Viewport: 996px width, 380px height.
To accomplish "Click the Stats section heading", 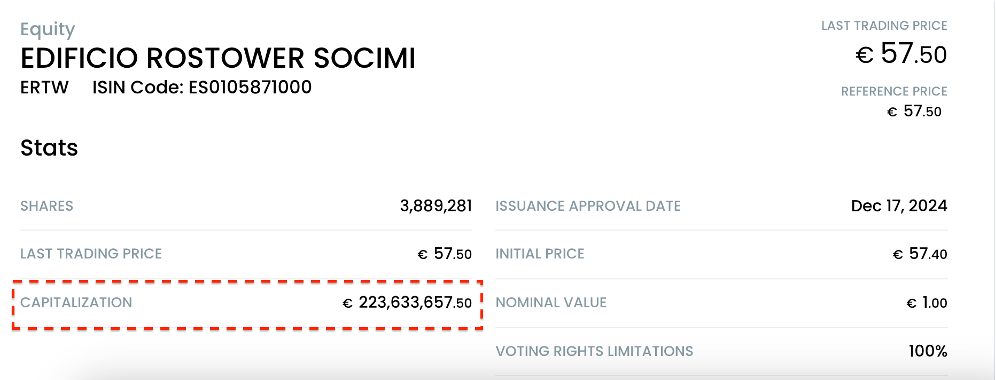I will [49, 148].
